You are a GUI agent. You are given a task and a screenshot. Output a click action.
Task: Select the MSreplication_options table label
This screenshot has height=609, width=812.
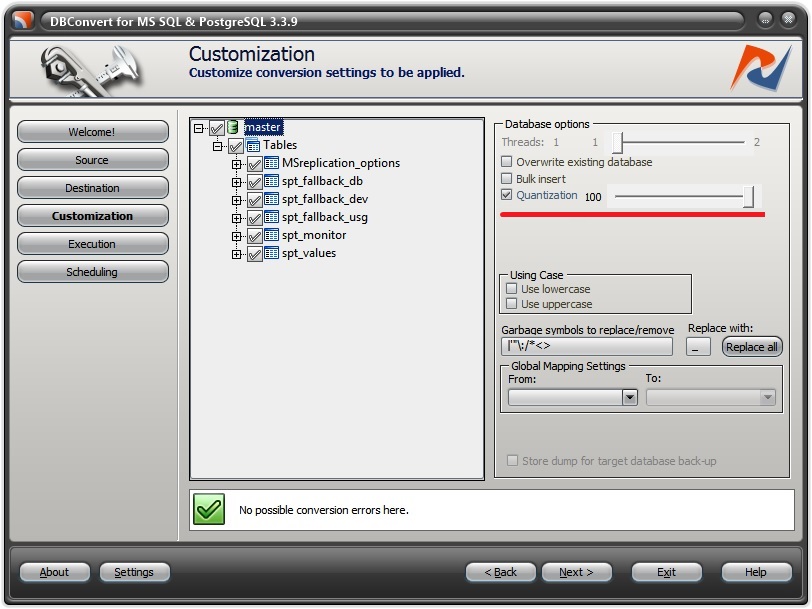[x=341, y=163]
